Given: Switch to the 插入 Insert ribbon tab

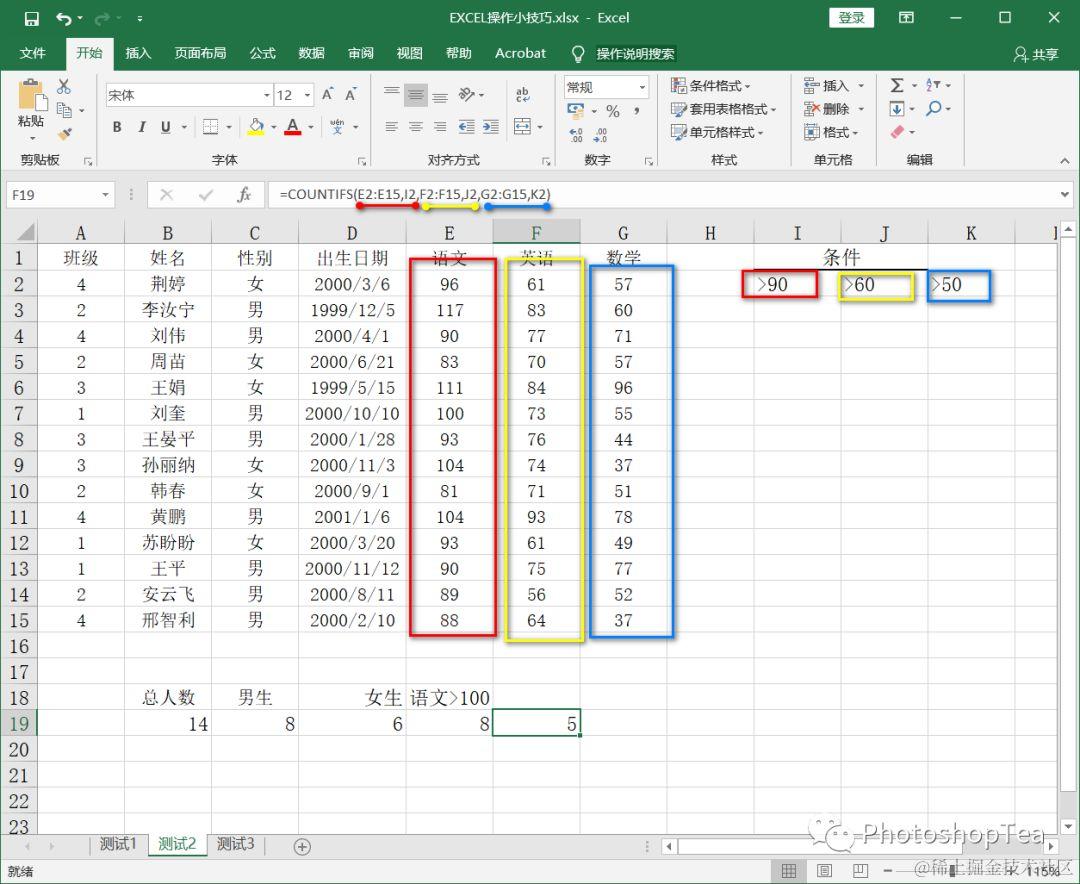Looking at the screenshot, I should 138,53.
